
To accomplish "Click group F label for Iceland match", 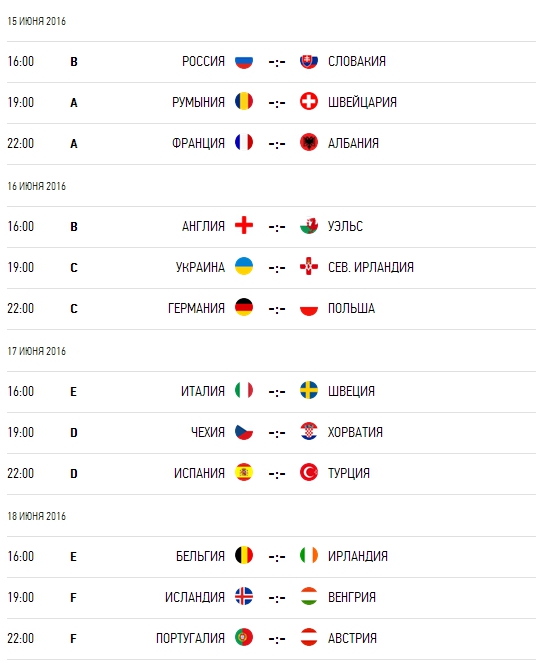I will coord(73,597).
